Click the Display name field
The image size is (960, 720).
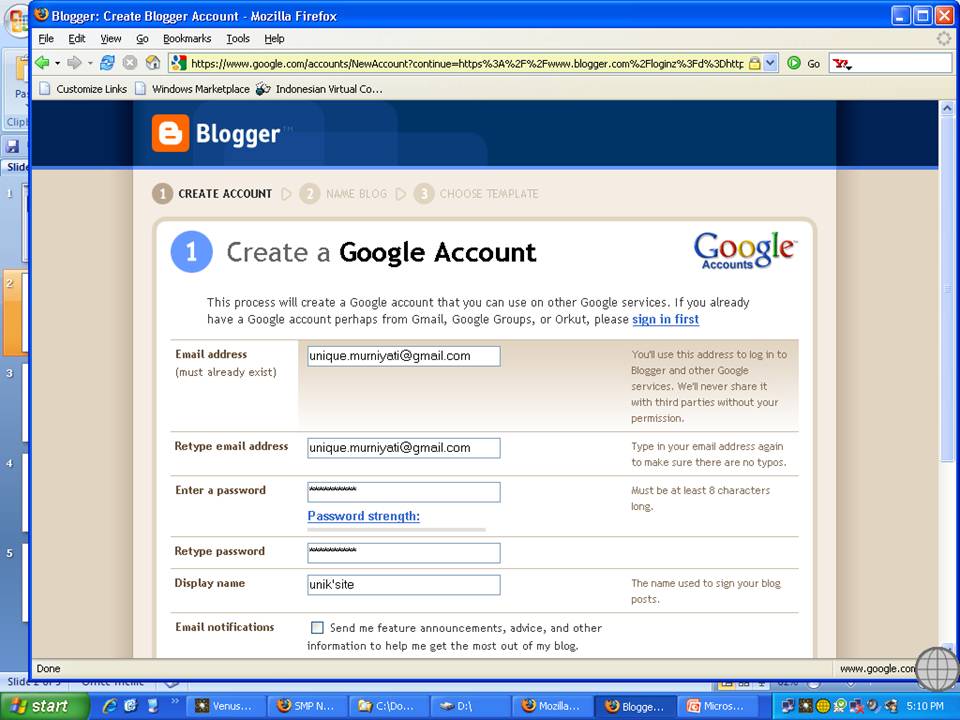coord(403,585)
